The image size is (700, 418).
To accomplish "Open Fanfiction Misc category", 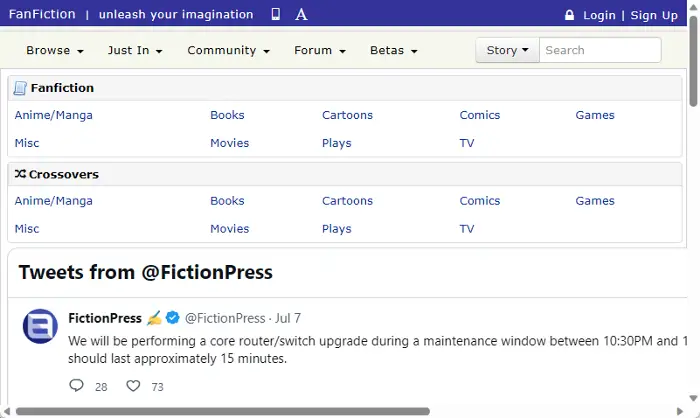I will click(27, 143).
